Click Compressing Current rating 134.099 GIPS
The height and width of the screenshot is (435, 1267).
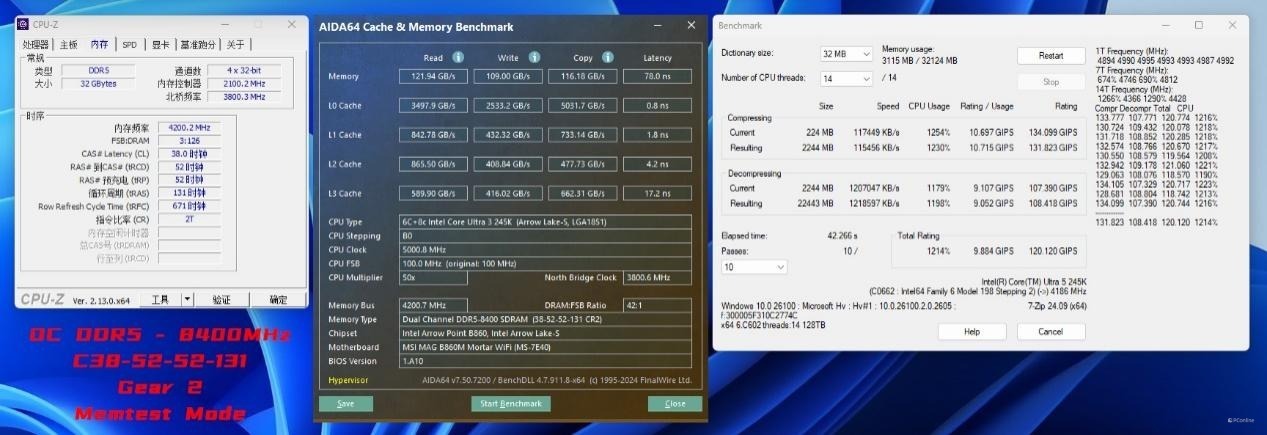pos(1052,132)
